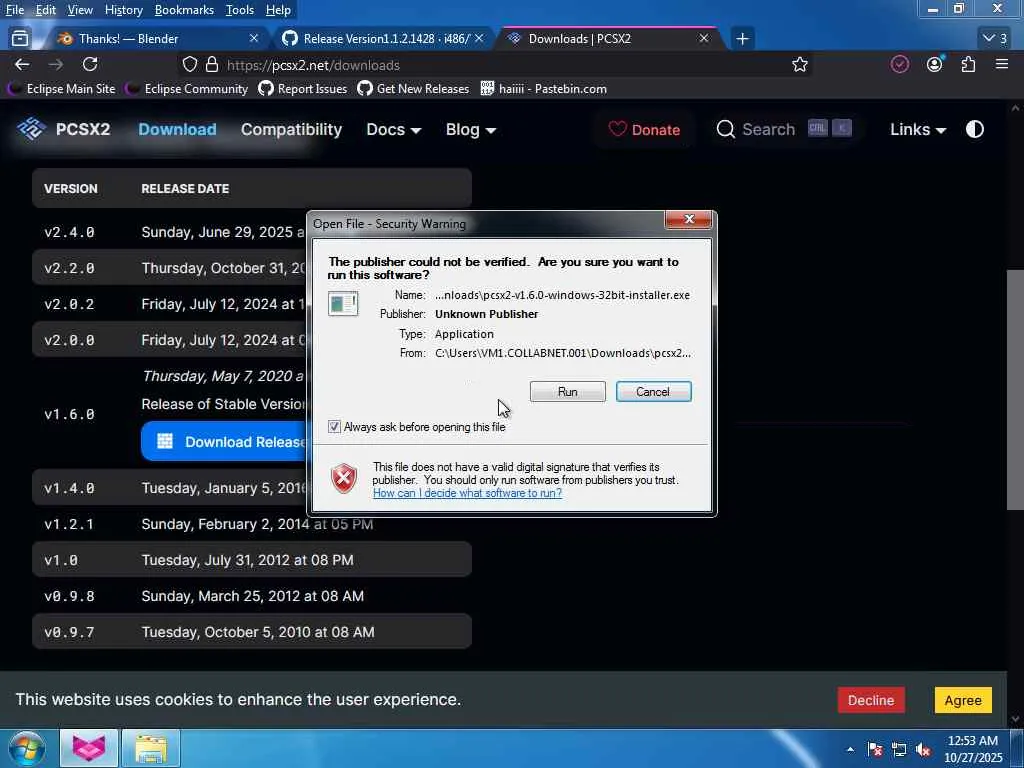Close the Security Warning dialog with X
This screenshot has width=1024, height=768.
pyautogui.click(x=688, y=219)
